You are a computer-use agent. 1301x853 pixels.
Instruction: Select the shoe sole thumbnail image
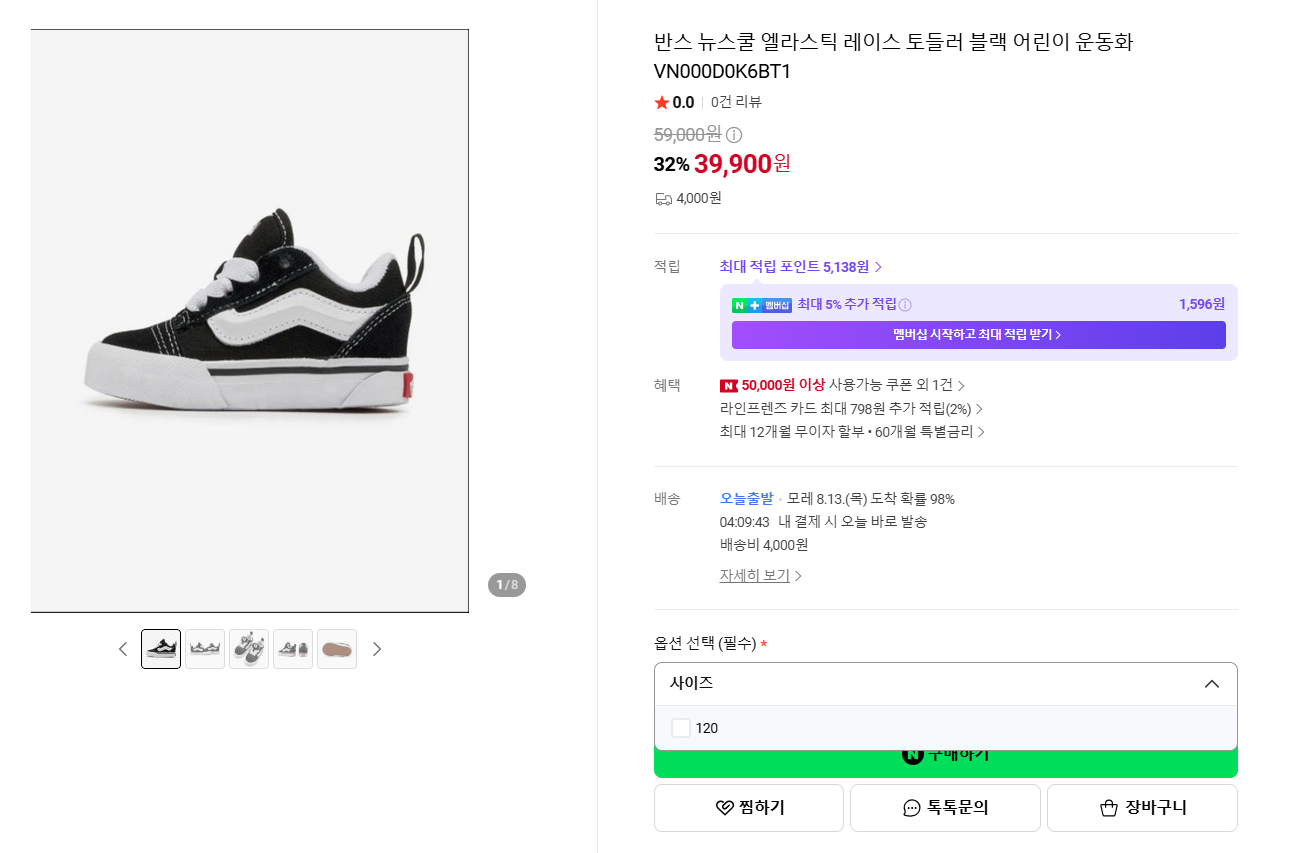(337, 649)
